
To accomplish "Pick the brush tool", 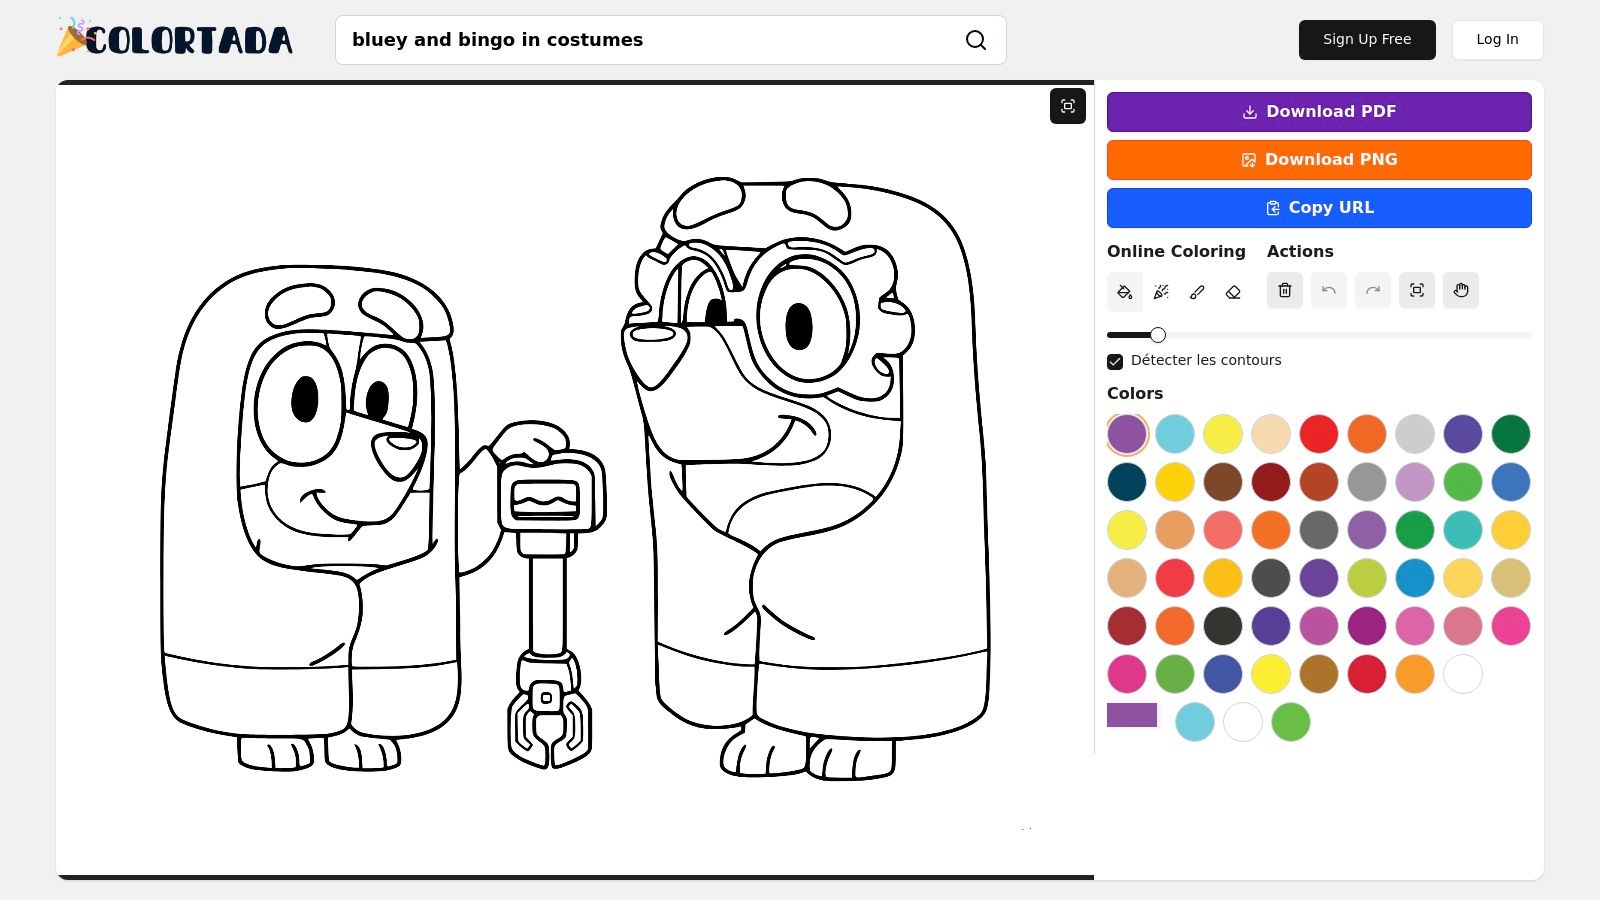I will [x=1197, y=291].
